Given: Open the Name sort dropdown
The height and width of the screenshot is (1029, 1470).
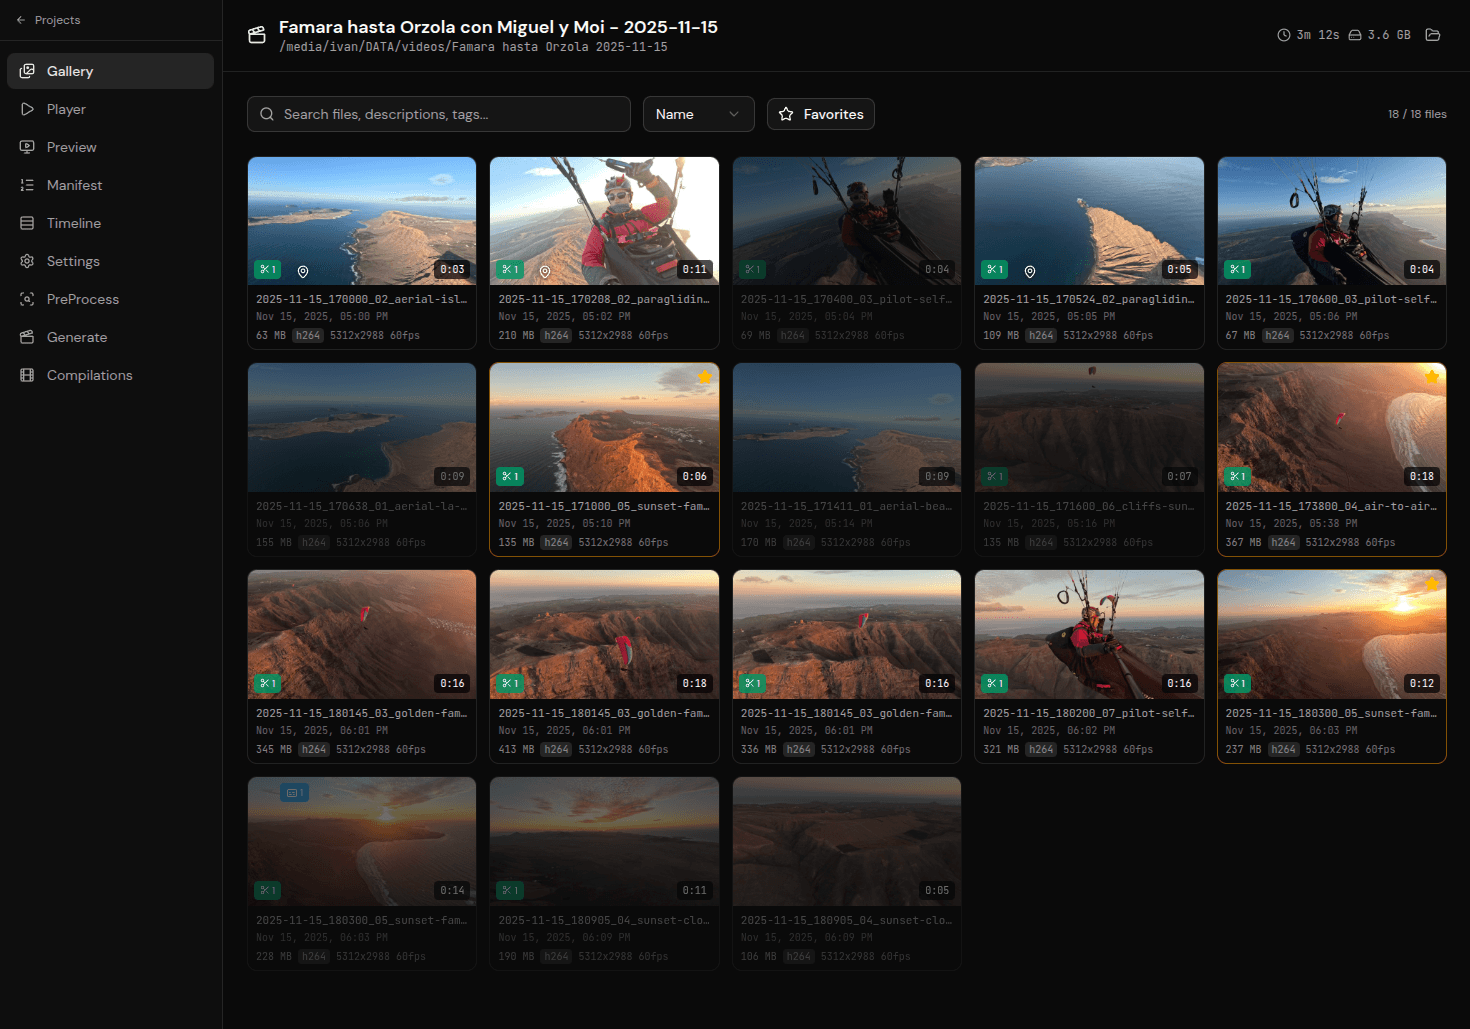Looking at the screenshot, I should (x=697, y=114).
